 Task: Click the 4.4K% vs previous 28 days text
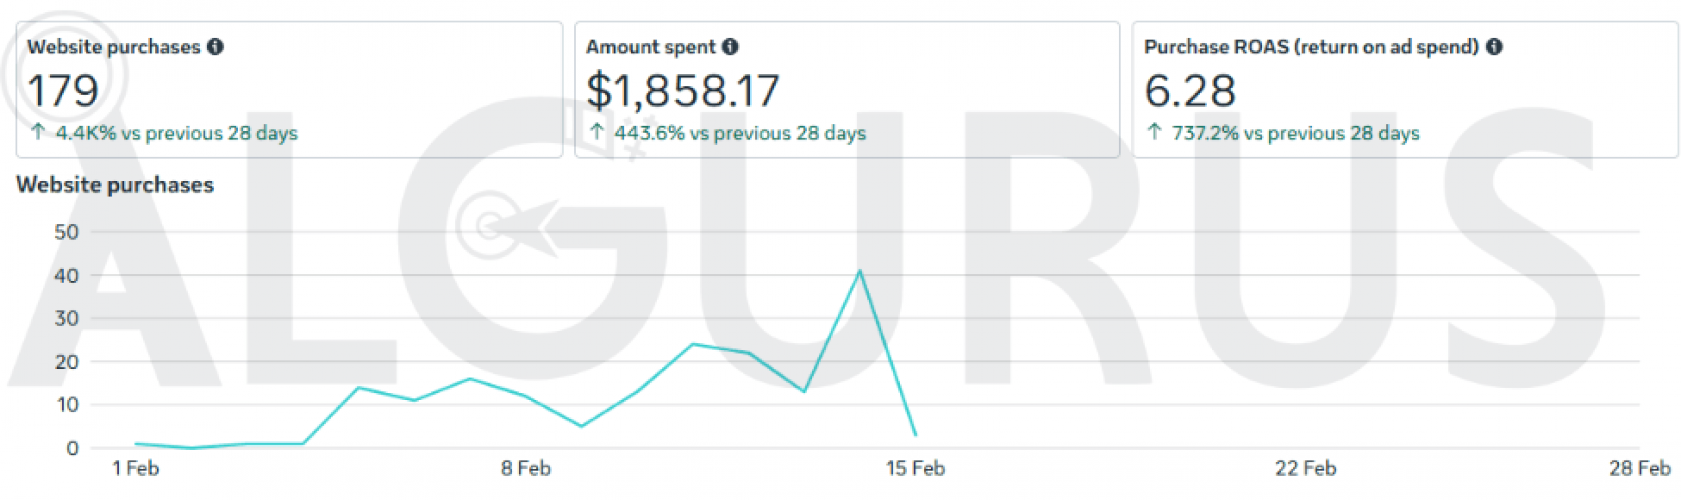(x=177, y=133)
